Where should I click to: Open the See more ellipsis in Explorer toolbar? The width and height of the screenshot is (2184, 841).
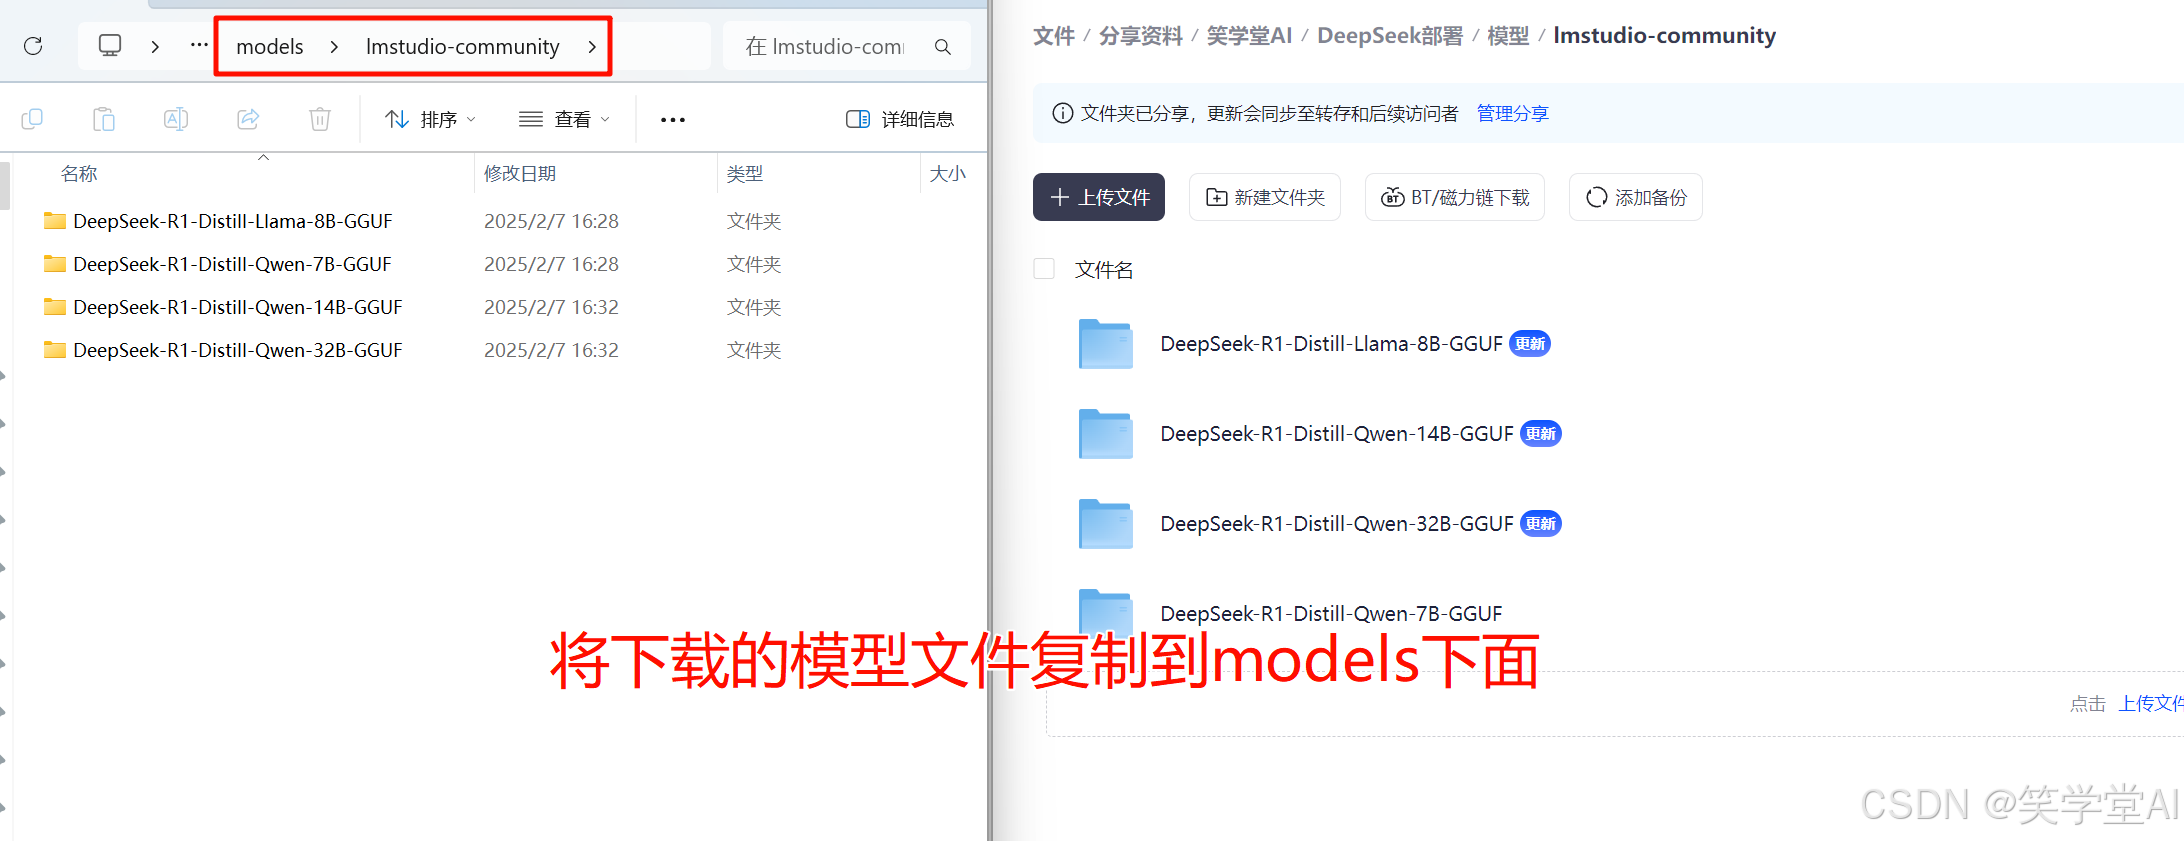(x=673, y=120)
